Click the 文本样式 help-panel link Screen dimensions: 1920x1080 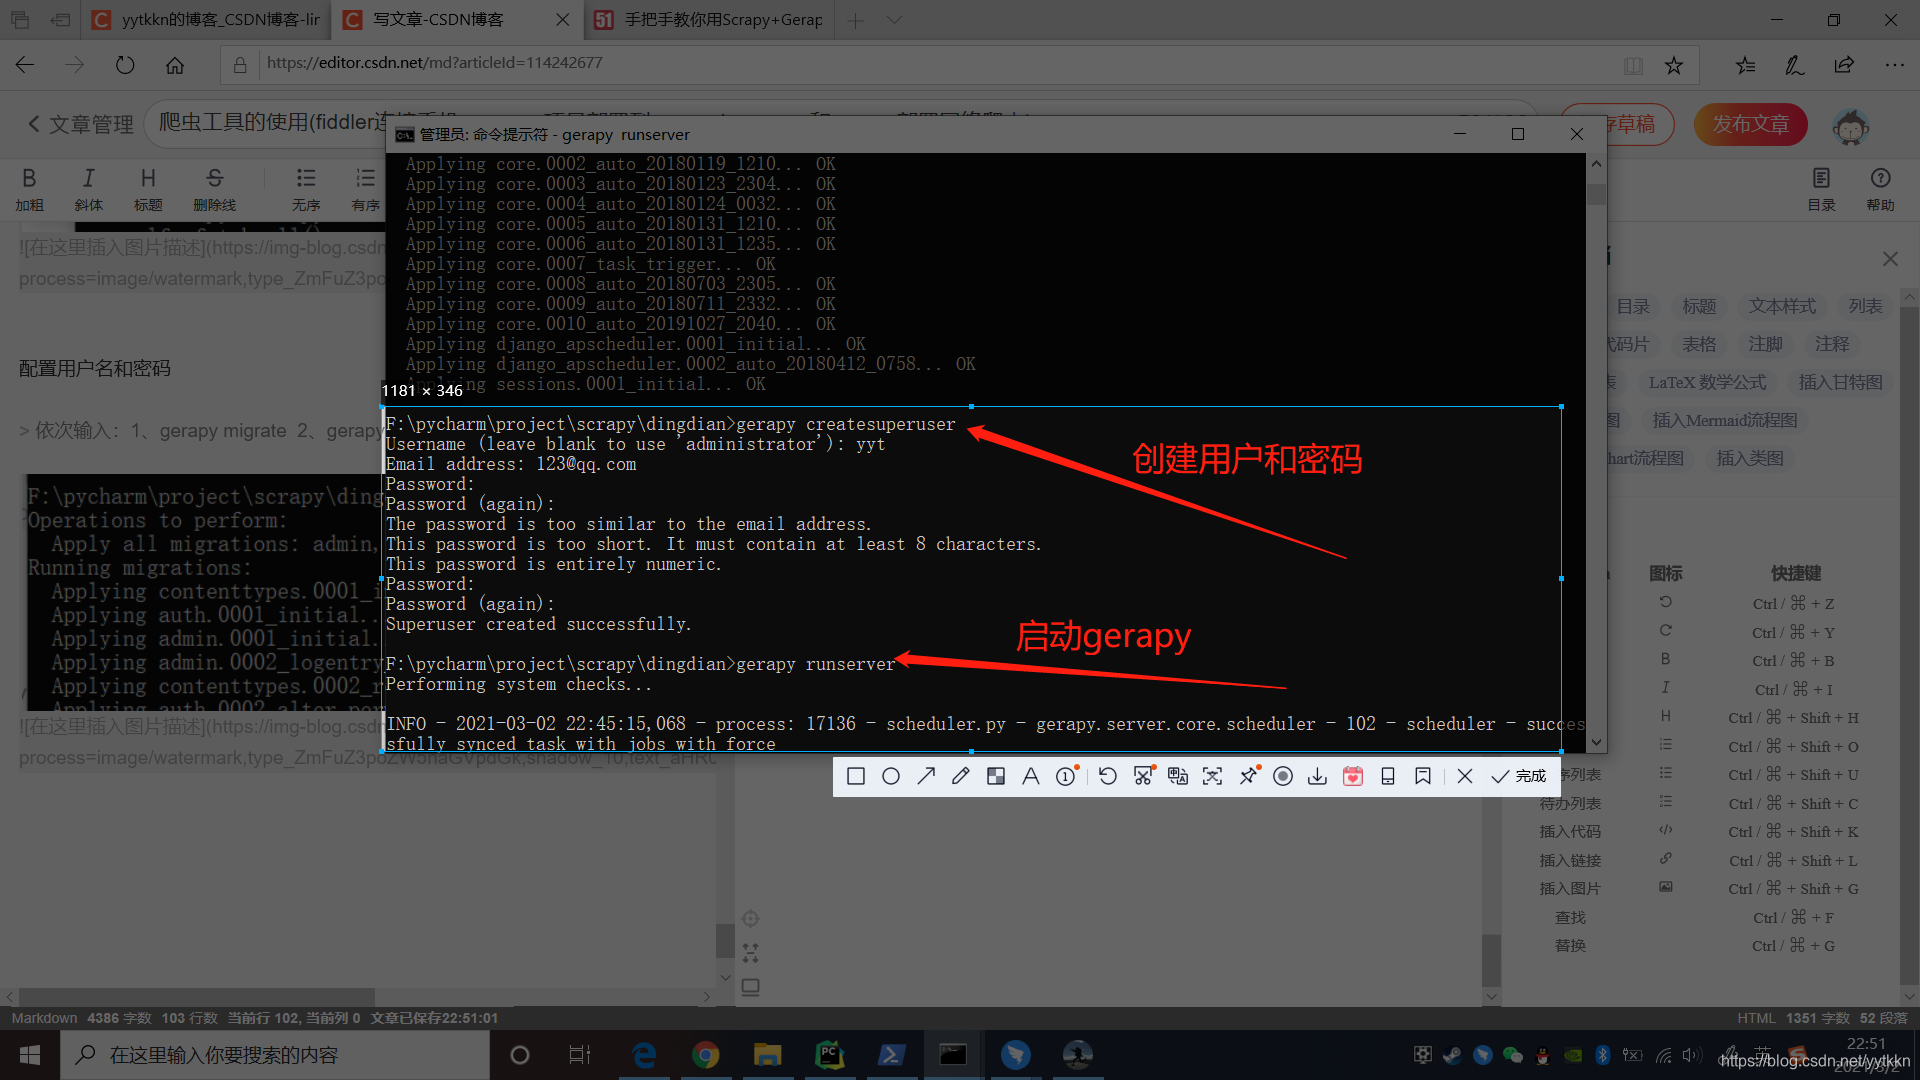click(x=1782, y=307)
